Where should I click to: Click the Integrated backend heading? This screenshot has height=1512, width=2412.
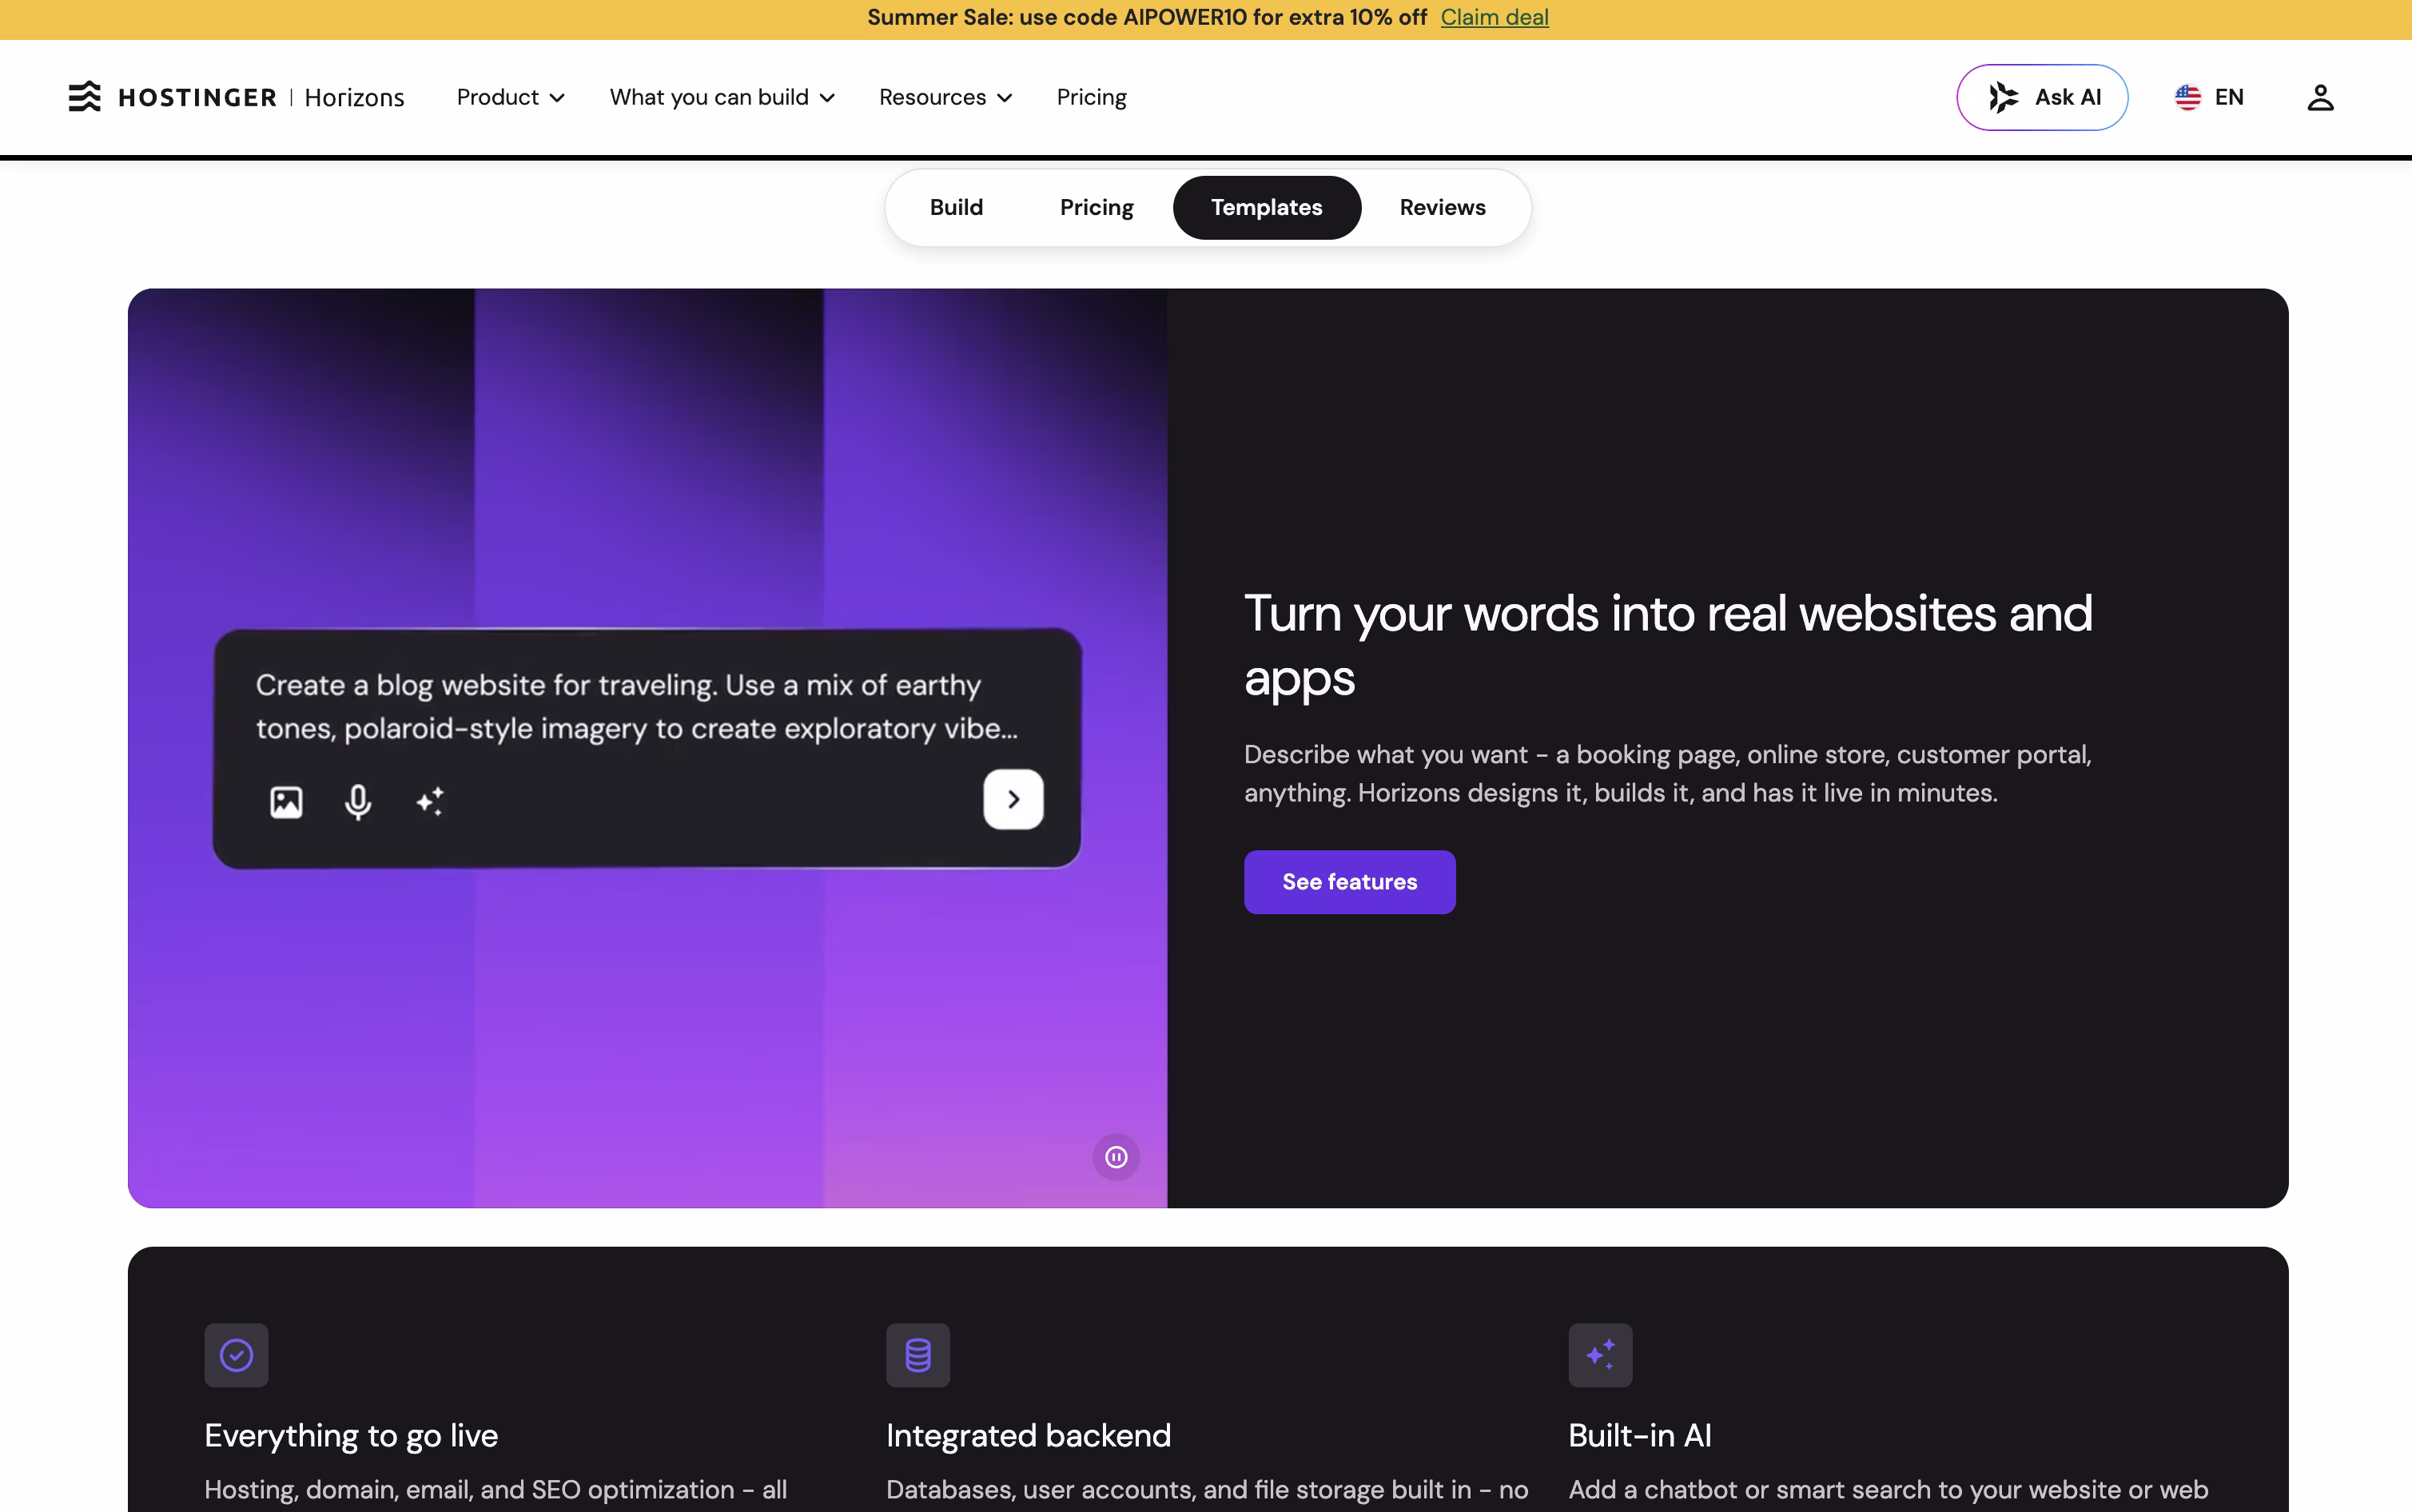coord(1028,1435)
